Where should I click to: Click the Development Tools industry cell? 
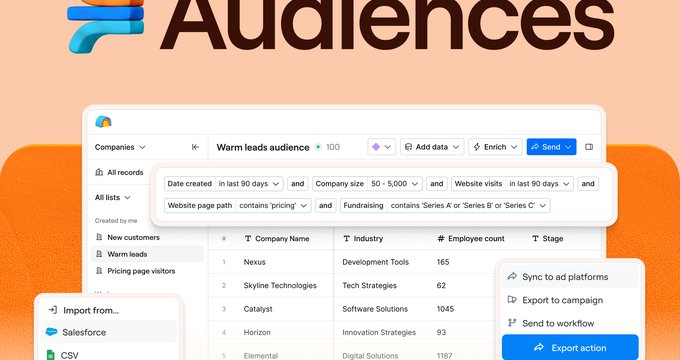(x=376, y=262)
